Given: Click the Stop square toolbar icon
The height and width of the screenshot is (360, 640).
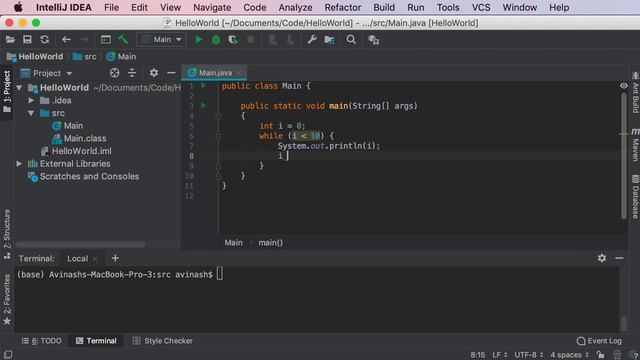Looking at the screenshot, I should 251,40.
